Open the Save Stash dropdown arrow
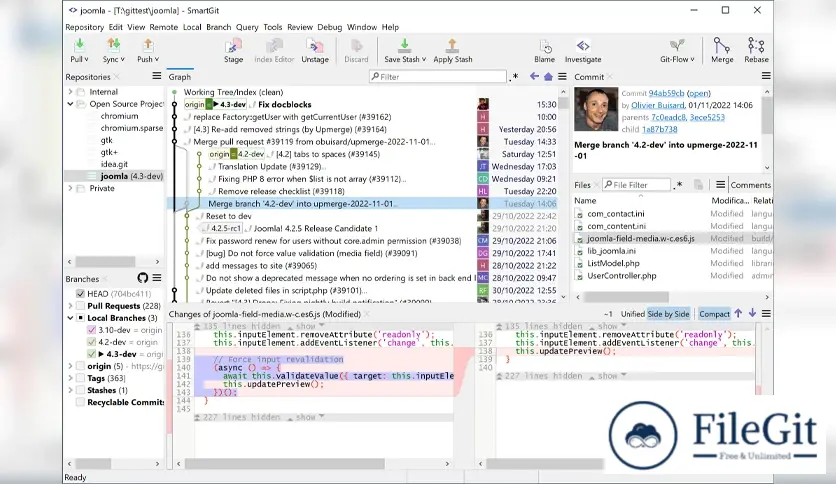Screen dimensions: 836x484 tap(424, 59)
